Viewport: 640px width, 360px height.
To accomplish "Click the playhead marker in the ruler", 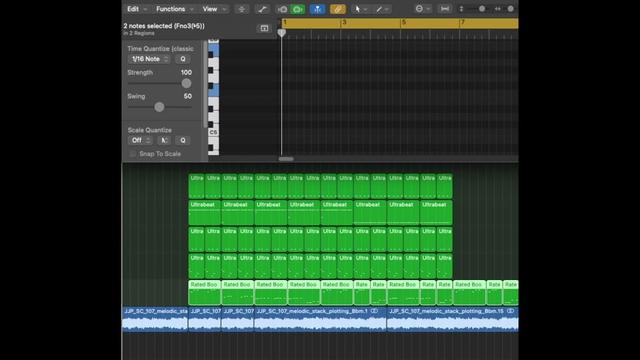I will (x=282, y=33).
